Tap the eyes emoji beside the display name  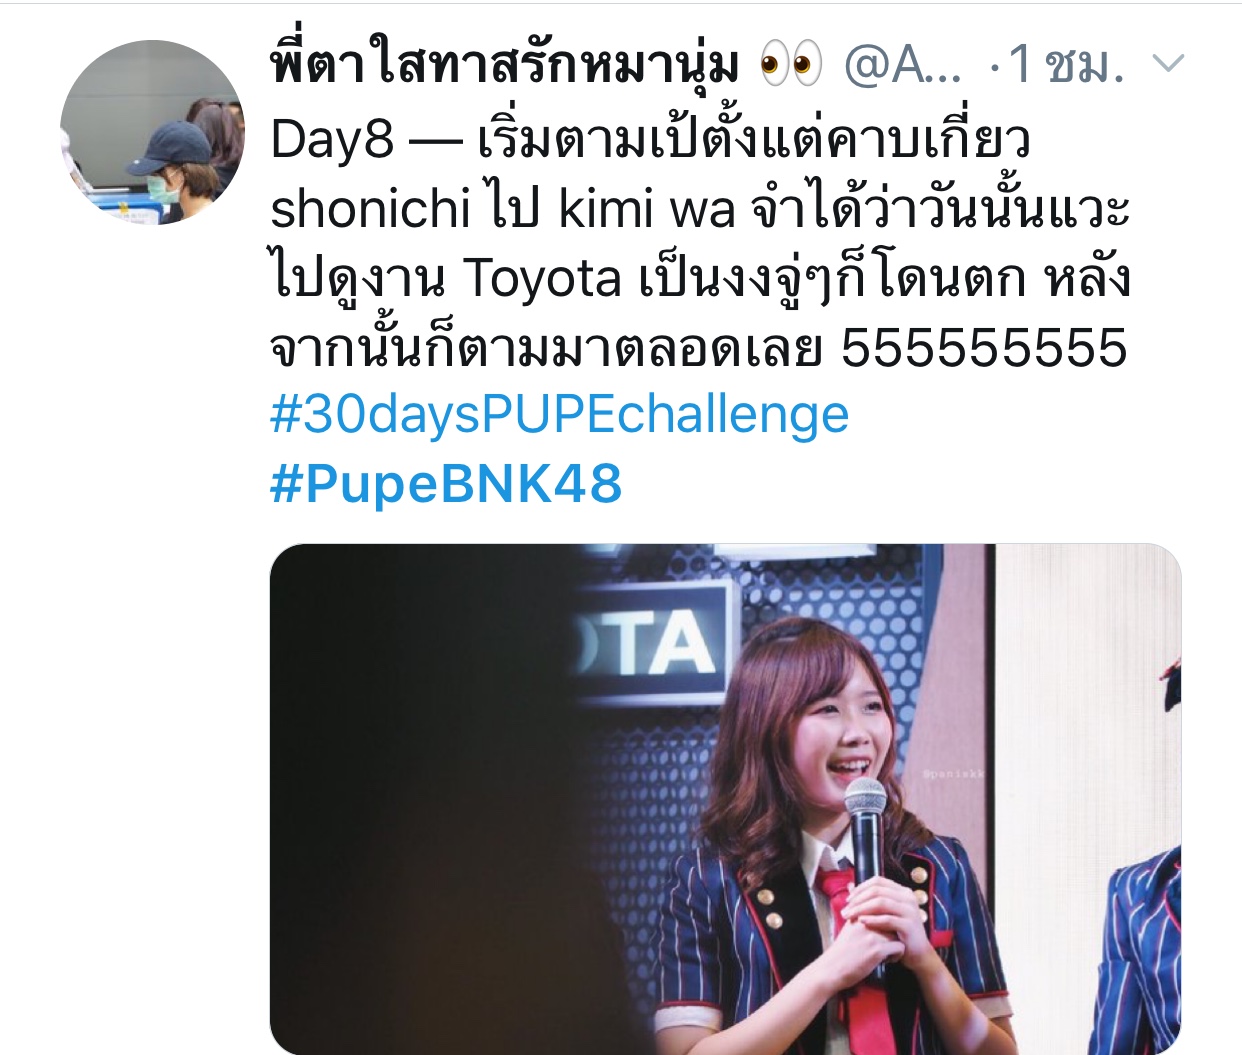point(790,65)
